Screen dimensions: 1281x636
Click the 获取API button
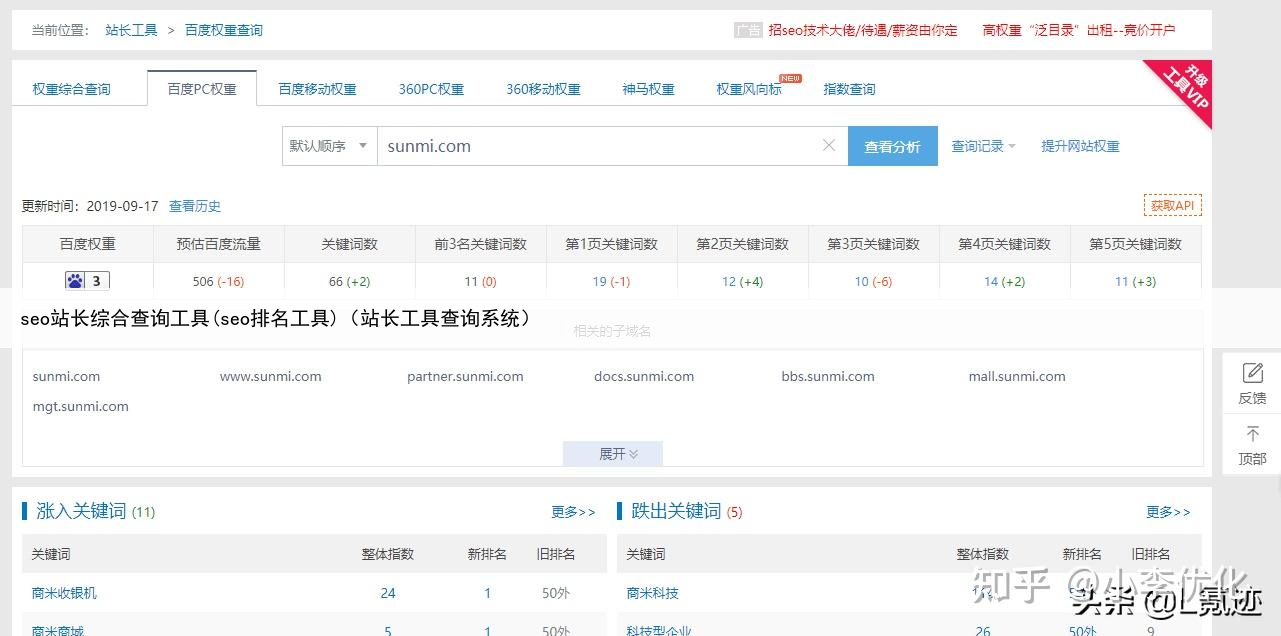[x=1172, y=206]
